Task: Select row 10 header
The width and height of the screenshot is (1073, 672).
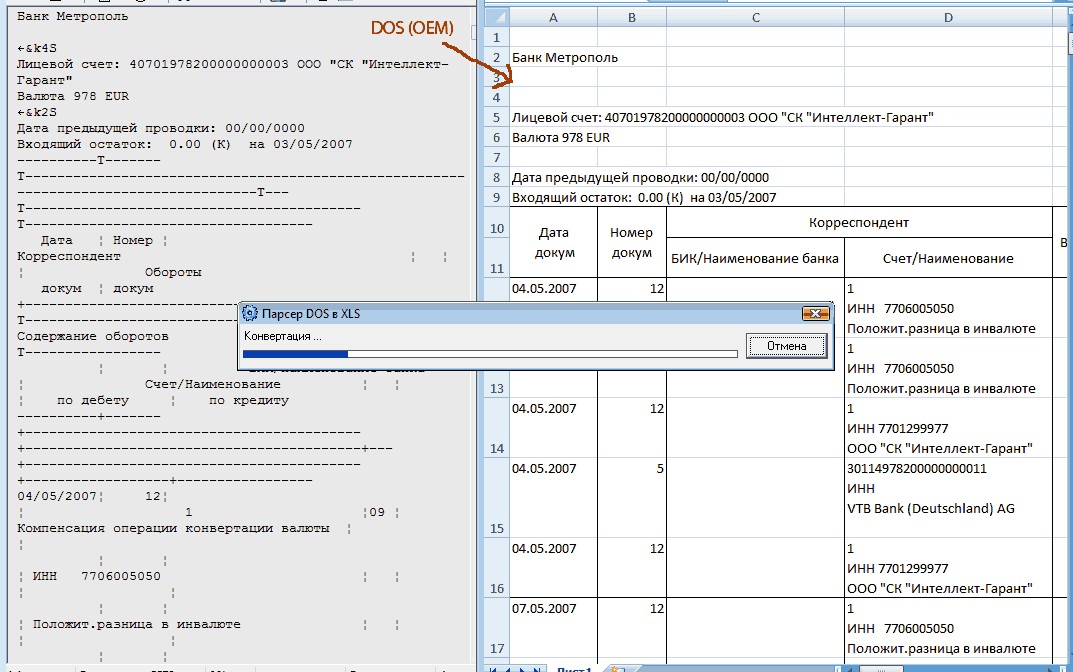Action: [497, 222]
